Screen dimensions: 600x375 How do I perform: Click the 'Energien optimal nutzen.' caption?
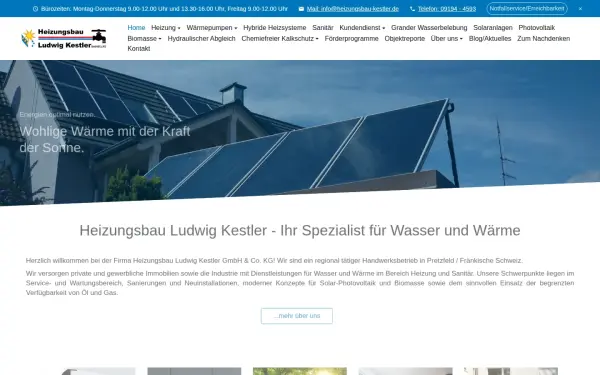pos(57,114)
